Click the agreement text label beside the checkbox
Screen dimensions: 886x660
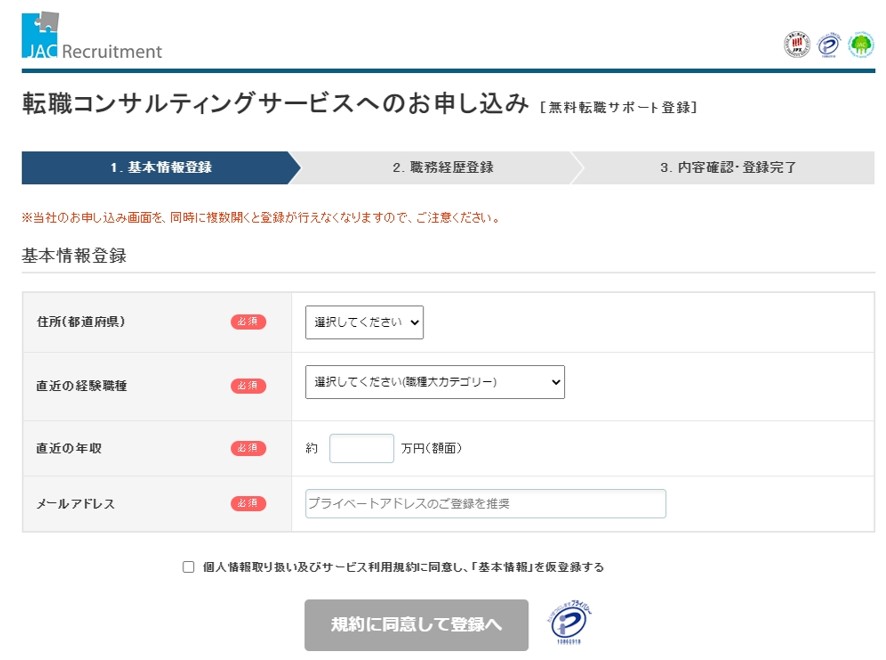403,567
